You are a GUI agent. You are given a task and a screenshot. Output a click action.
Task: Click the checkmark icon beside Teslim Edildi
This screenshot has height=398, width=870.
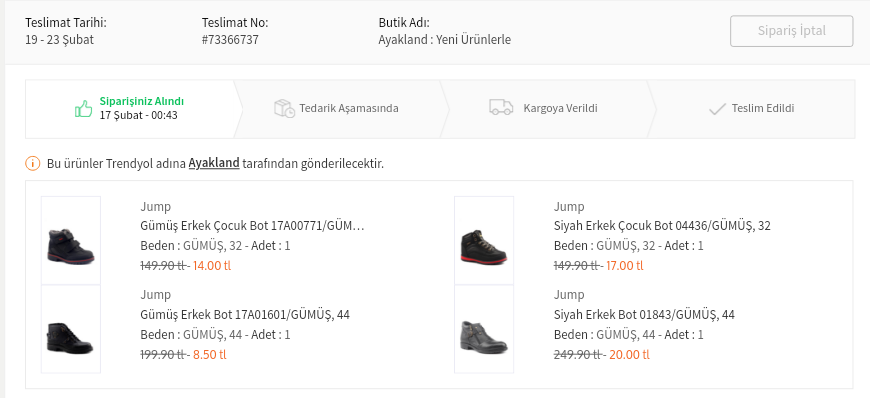pyautogui.click(x=717, y=109)
